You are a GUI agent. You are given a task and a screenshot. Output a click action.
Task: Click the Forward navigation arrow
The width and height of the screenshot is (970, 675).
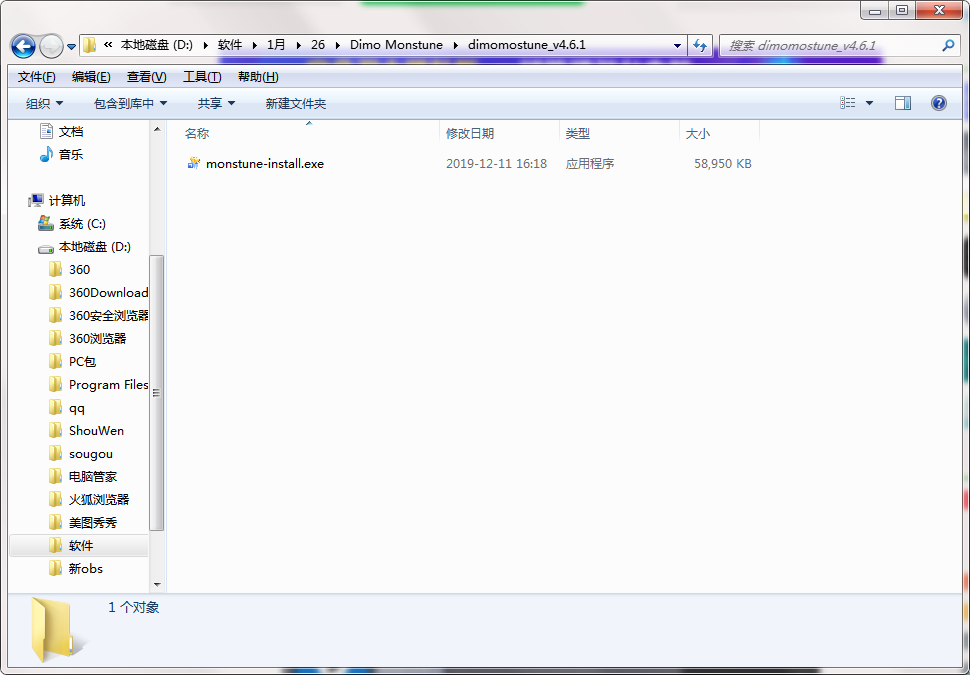click(51, 46)
